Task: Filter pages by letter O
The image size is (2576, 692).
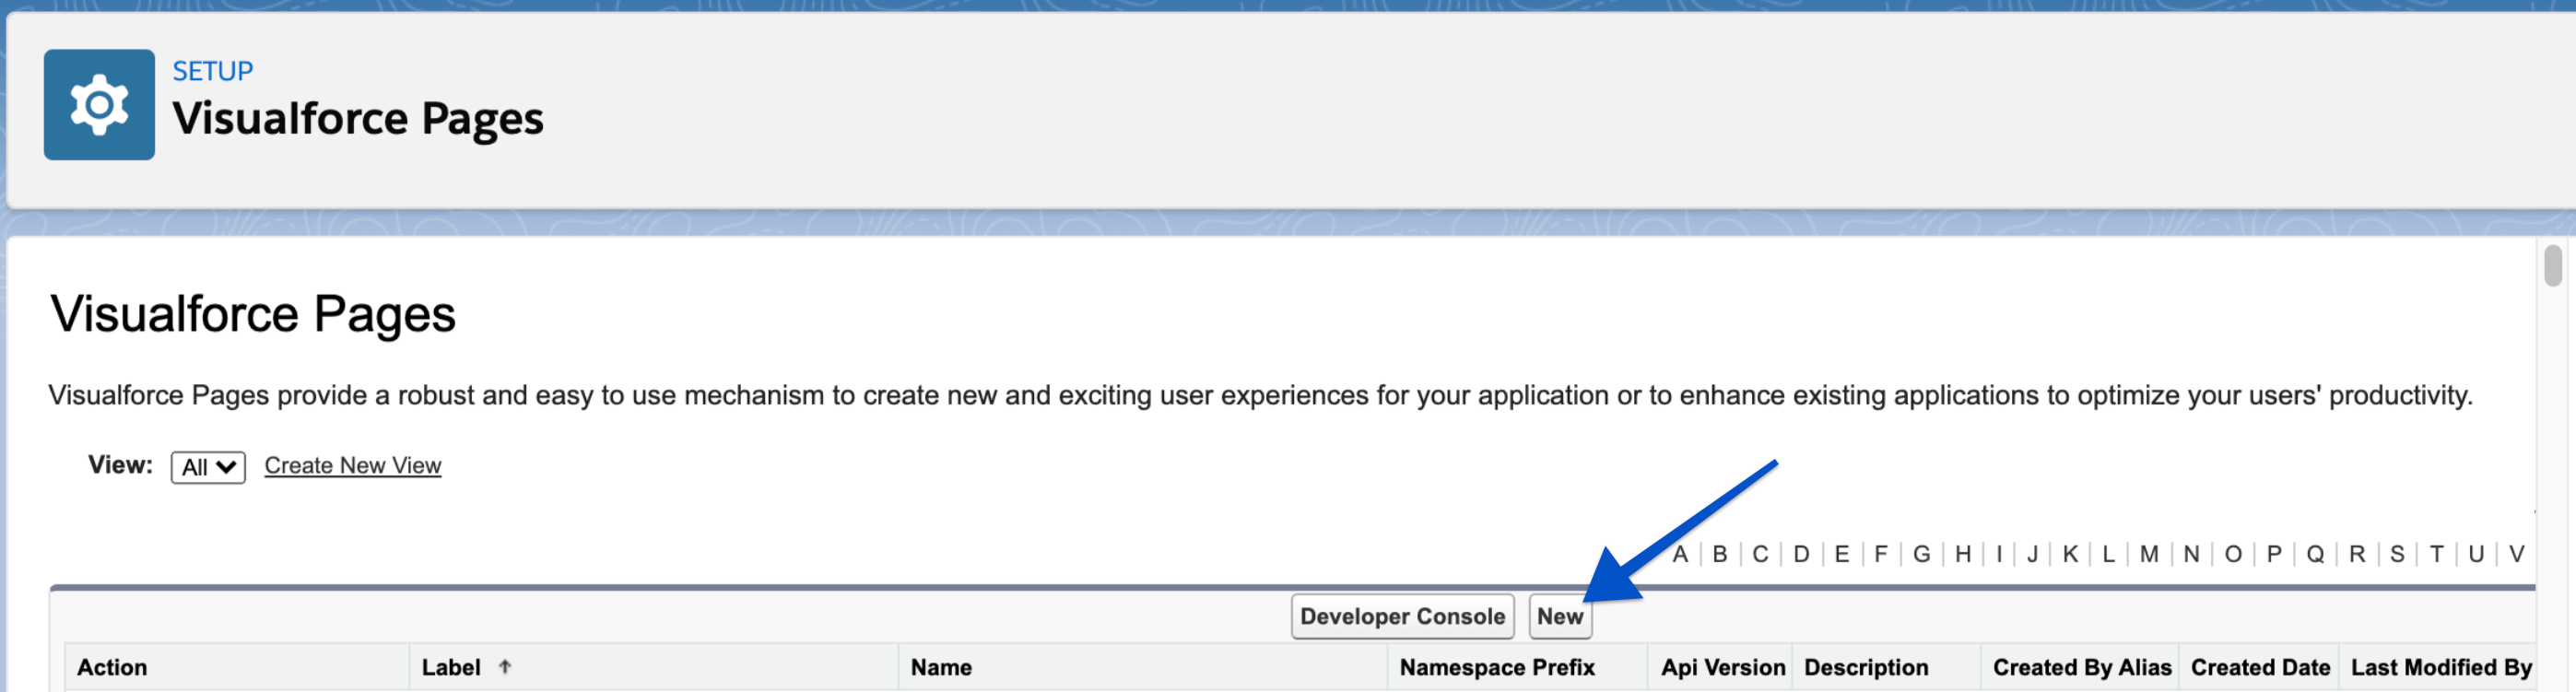Action: click(2233, 554)
